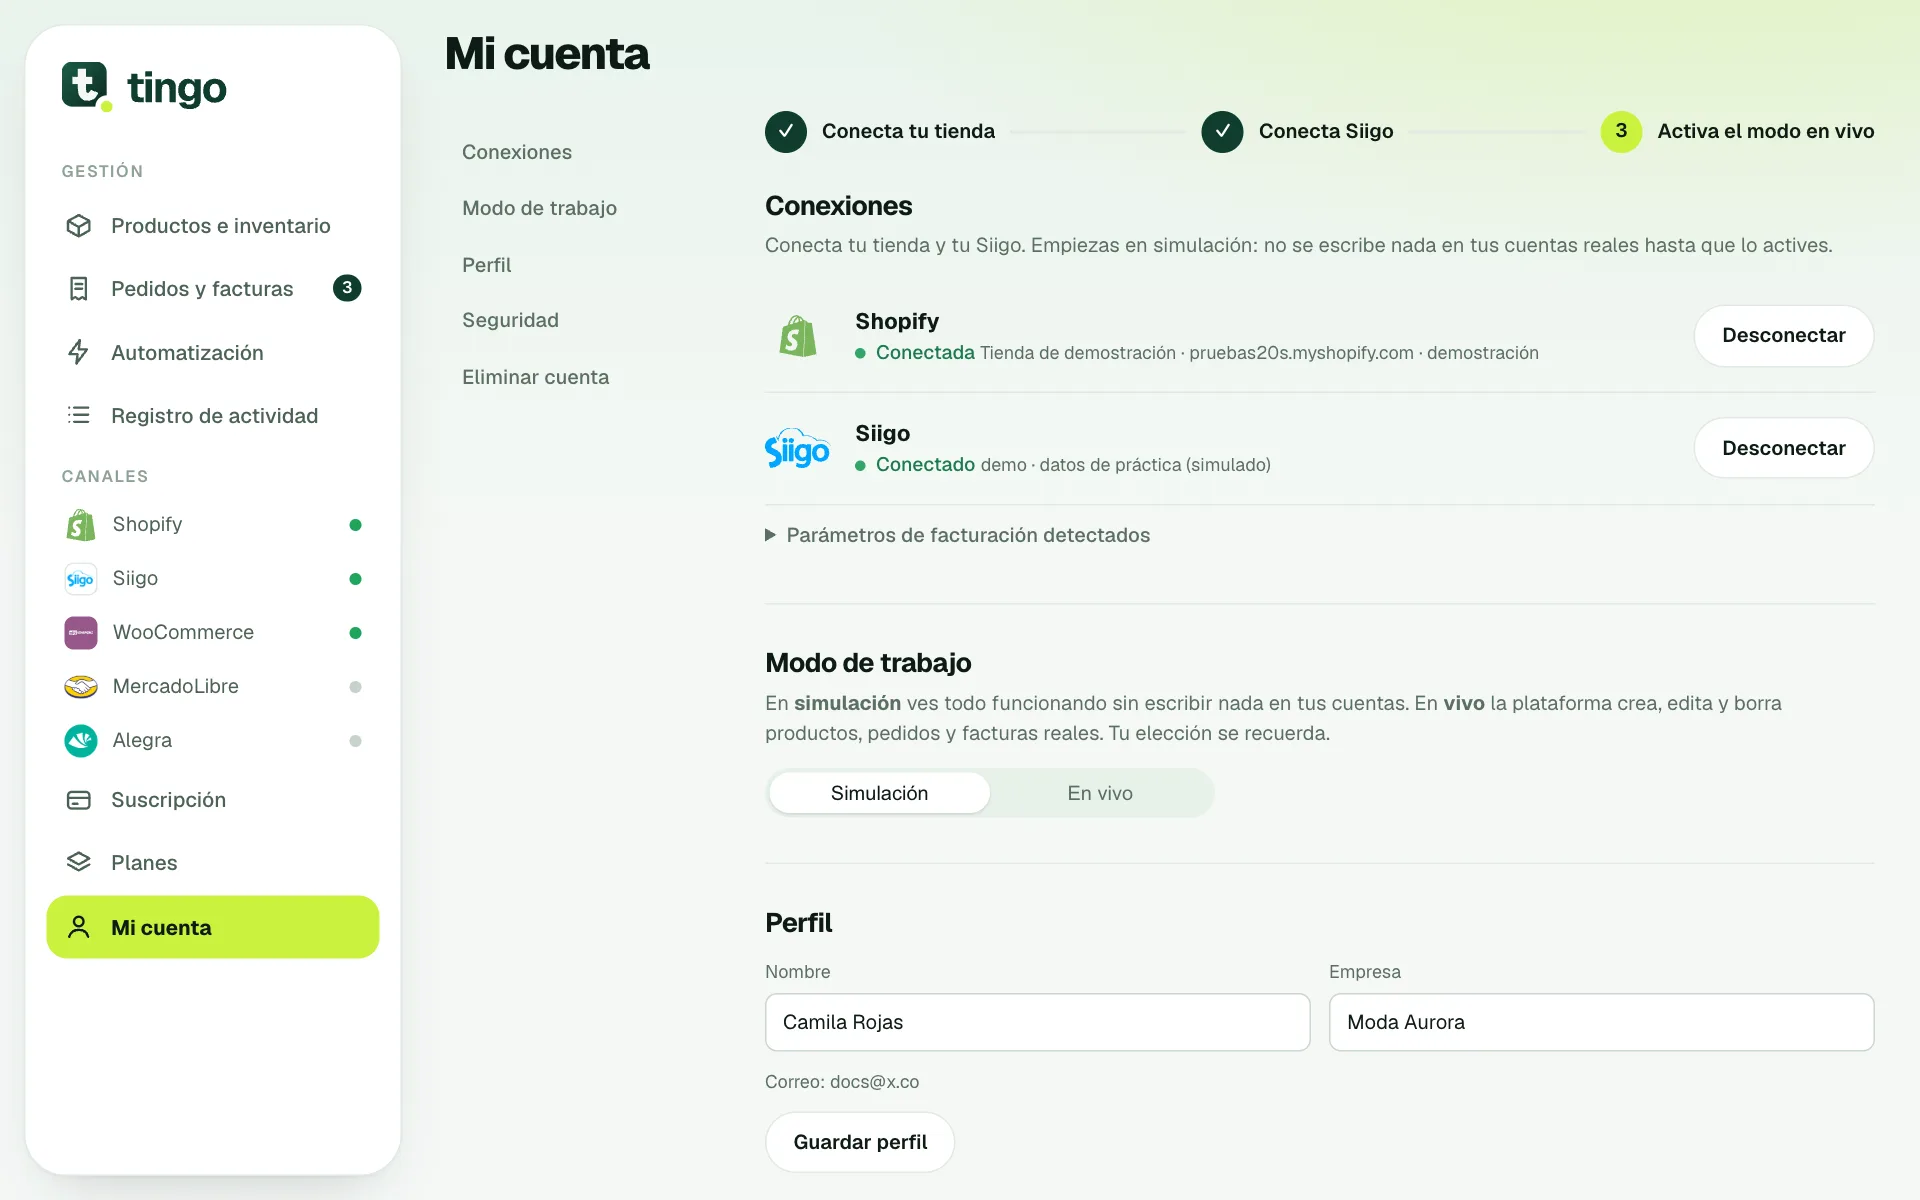
Task: Go to Eliminar cuenta section
Action: [x=535, y=377]
